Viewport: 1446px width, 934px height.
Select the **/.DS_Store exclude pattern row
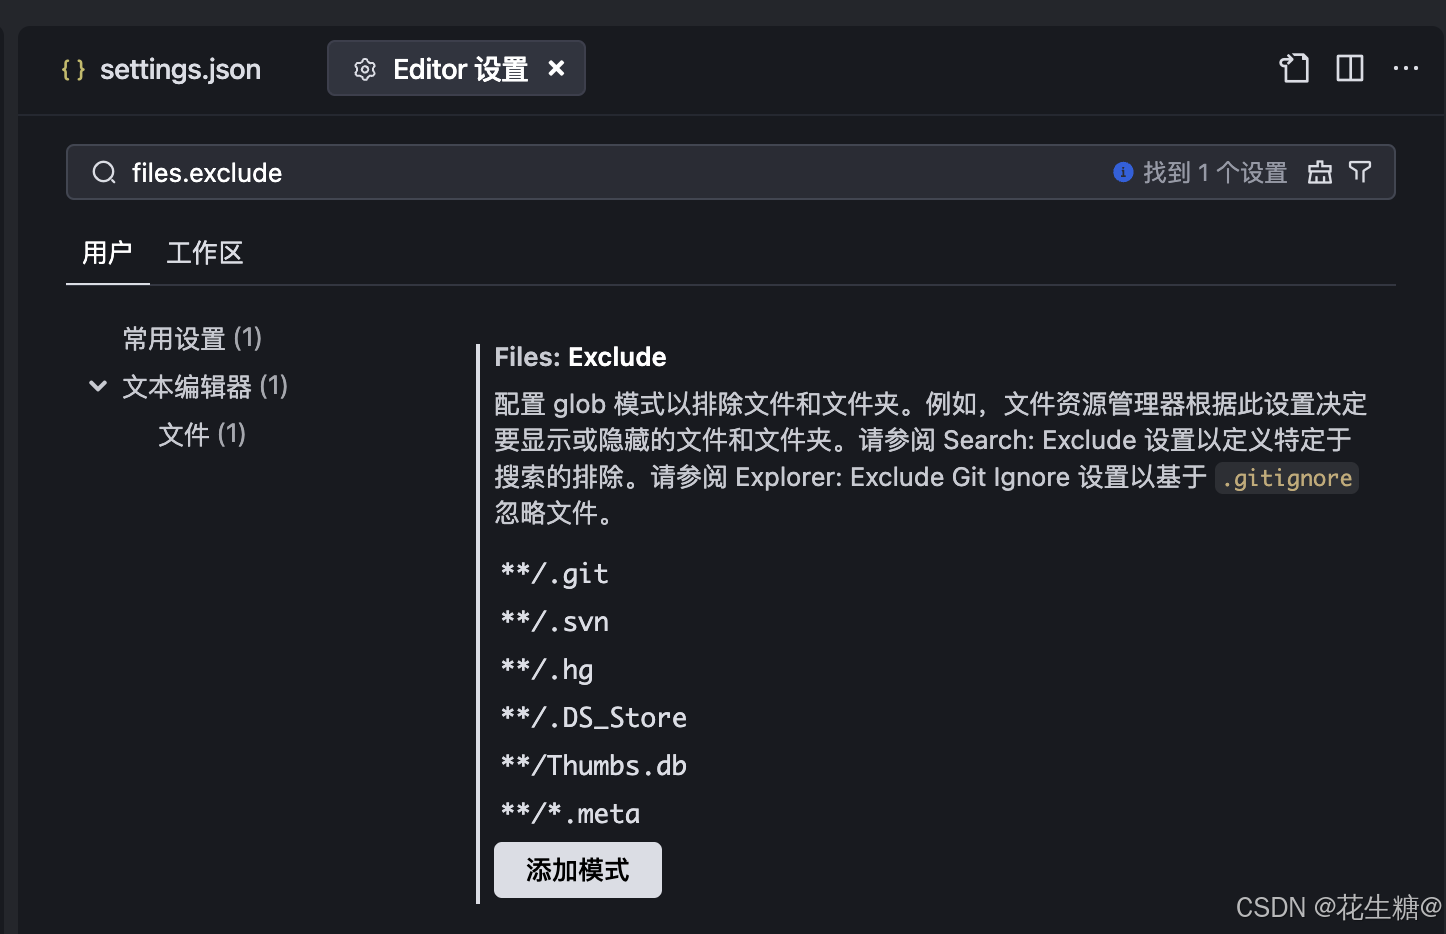[x=594, y=716]
